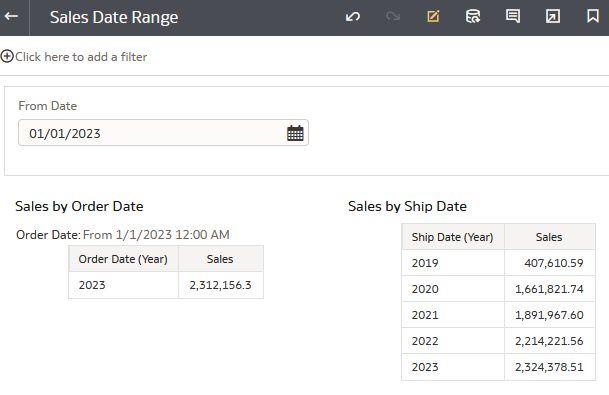Select ship year 2021 cell
This screenshot has width=609, height=395.
(x=452, y=315)
